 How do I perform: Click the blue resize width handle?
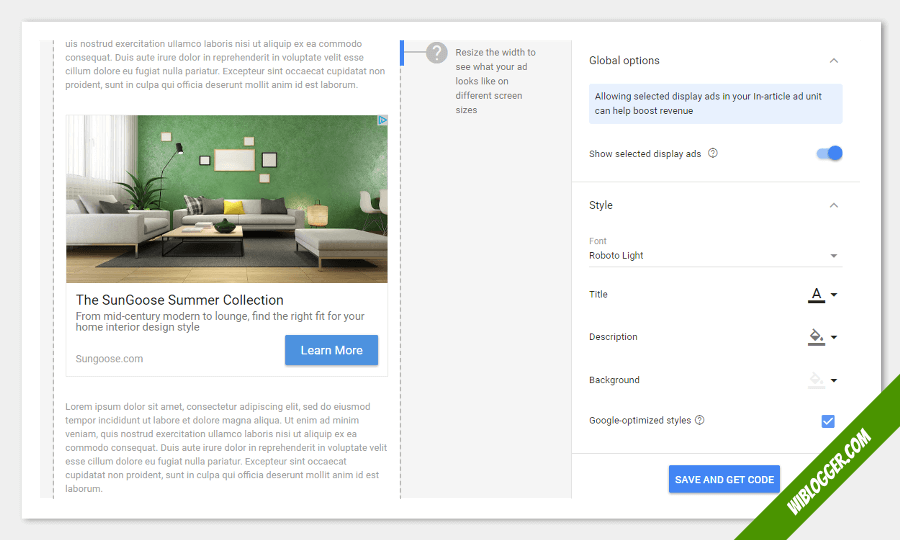pos(402,53)
